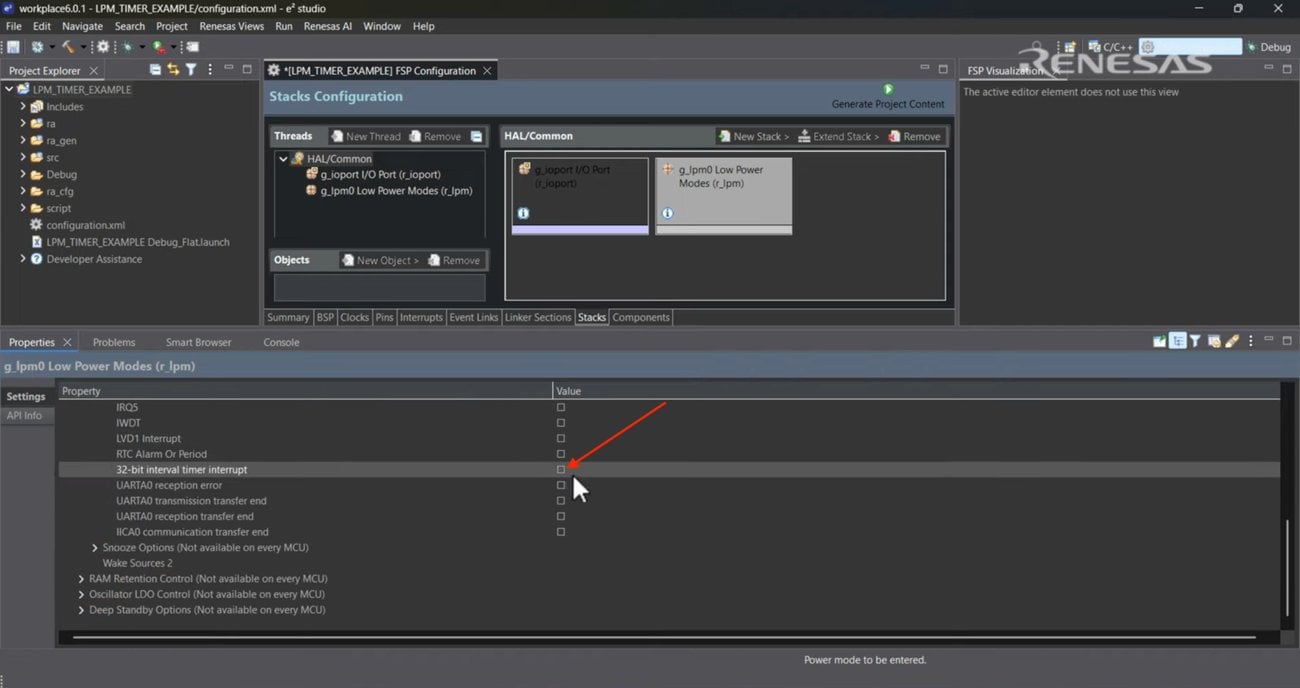Select g_lpm0 Low Power Modes stack block
Screen dimensions: 1300x688
click(x=724, y=196)
